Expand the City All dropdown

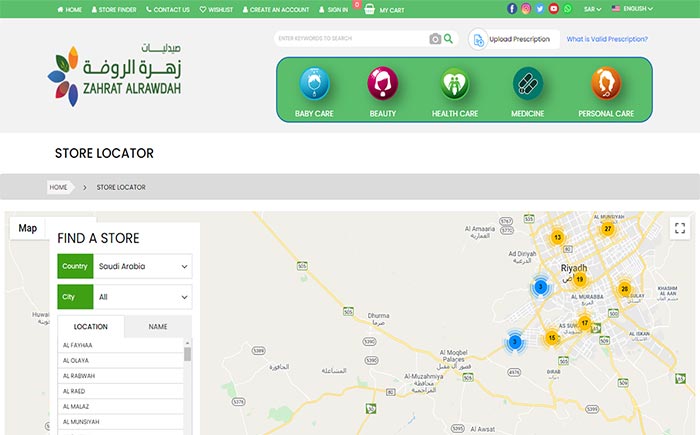(x=143, y=297)
